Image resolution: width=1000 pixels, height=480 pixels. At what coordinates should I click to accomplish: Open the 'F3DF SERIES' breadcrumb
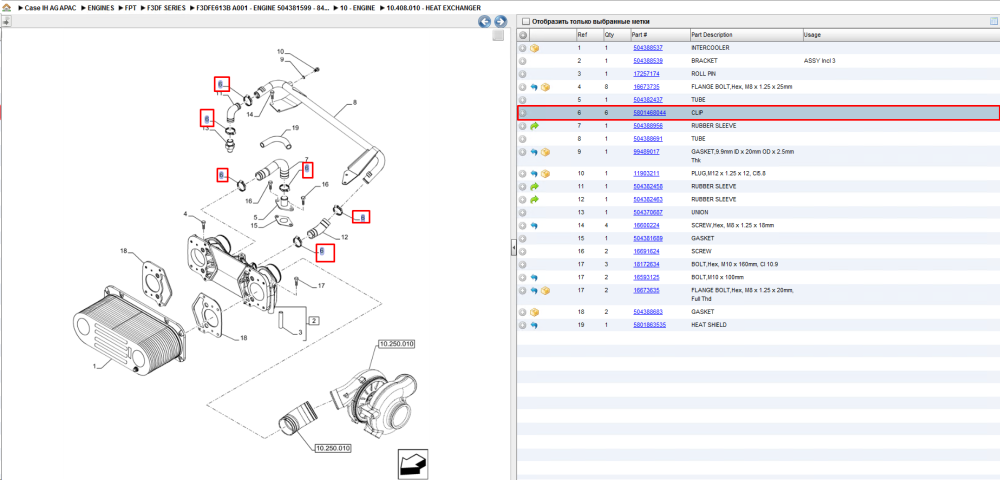[x=166, y=8]
